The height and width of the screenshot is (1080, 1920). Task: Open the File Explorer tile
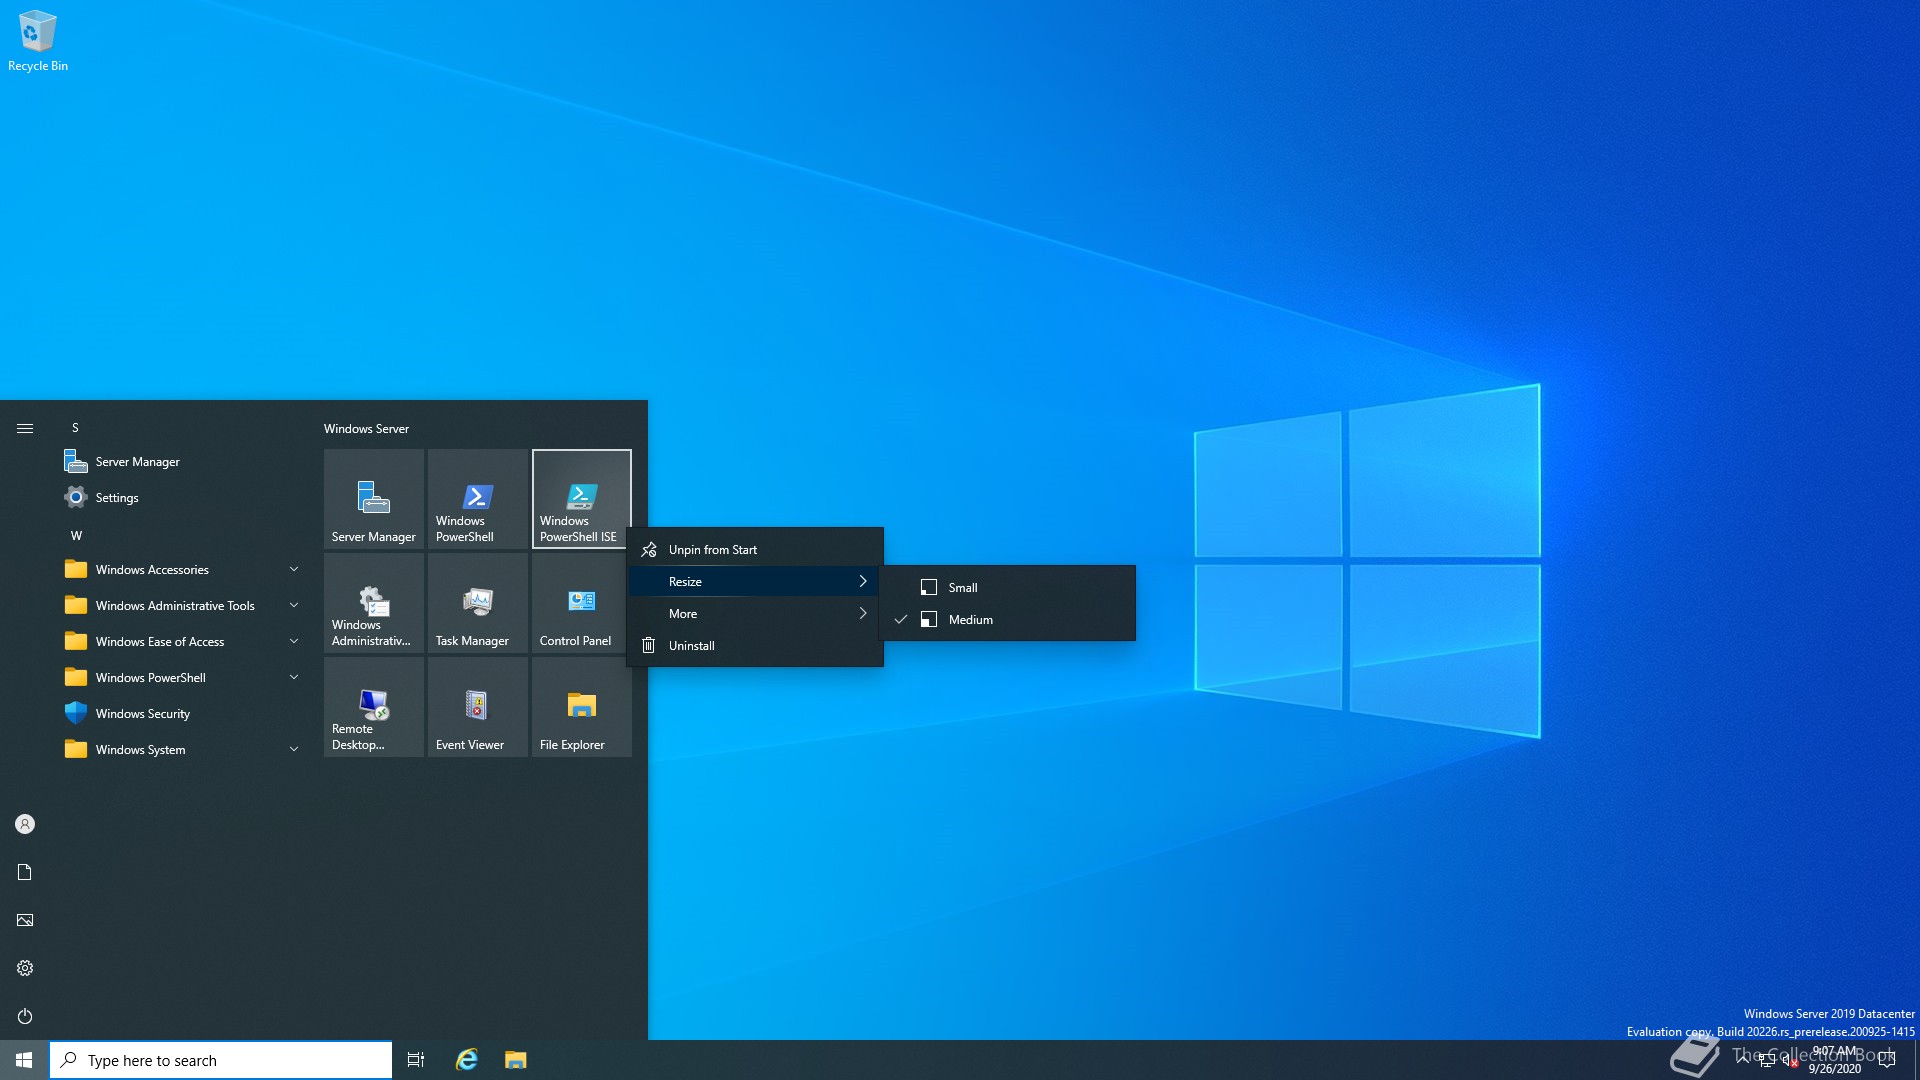(582, 707)
